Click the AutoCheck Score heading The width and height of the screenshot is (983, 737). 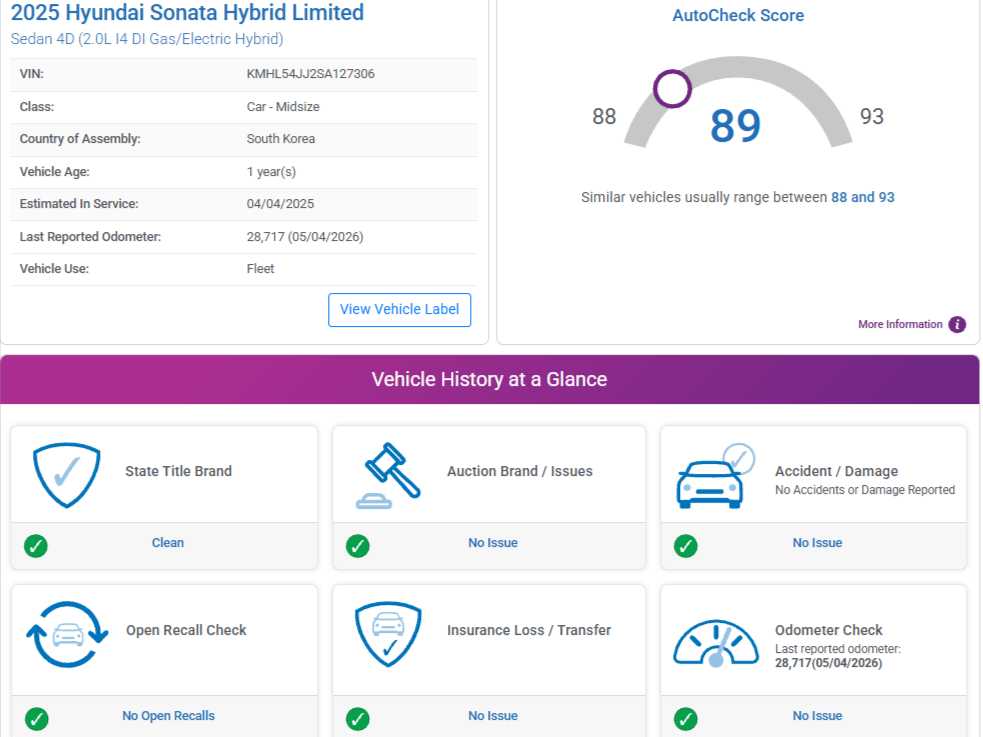pos(738,16)
